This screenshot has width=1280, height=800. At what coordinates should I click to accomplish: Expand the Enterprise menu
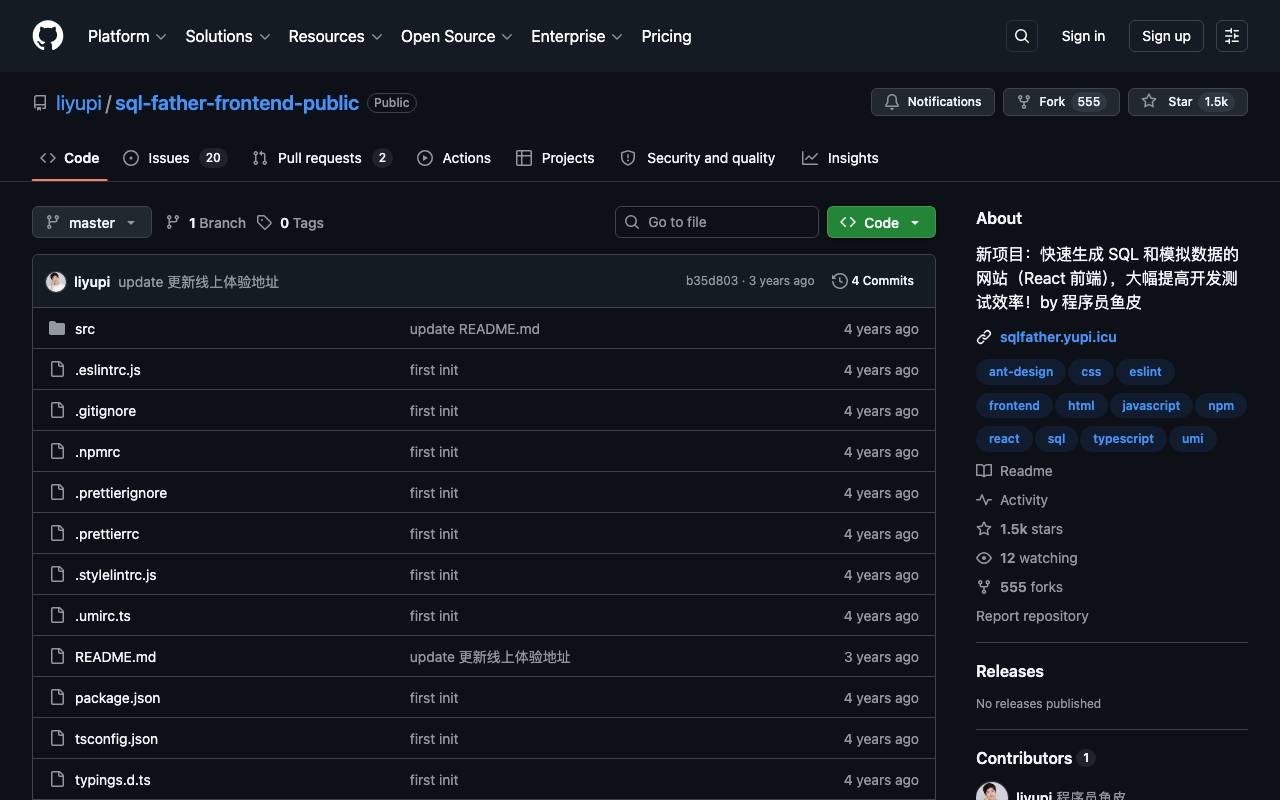click(577, 36)
